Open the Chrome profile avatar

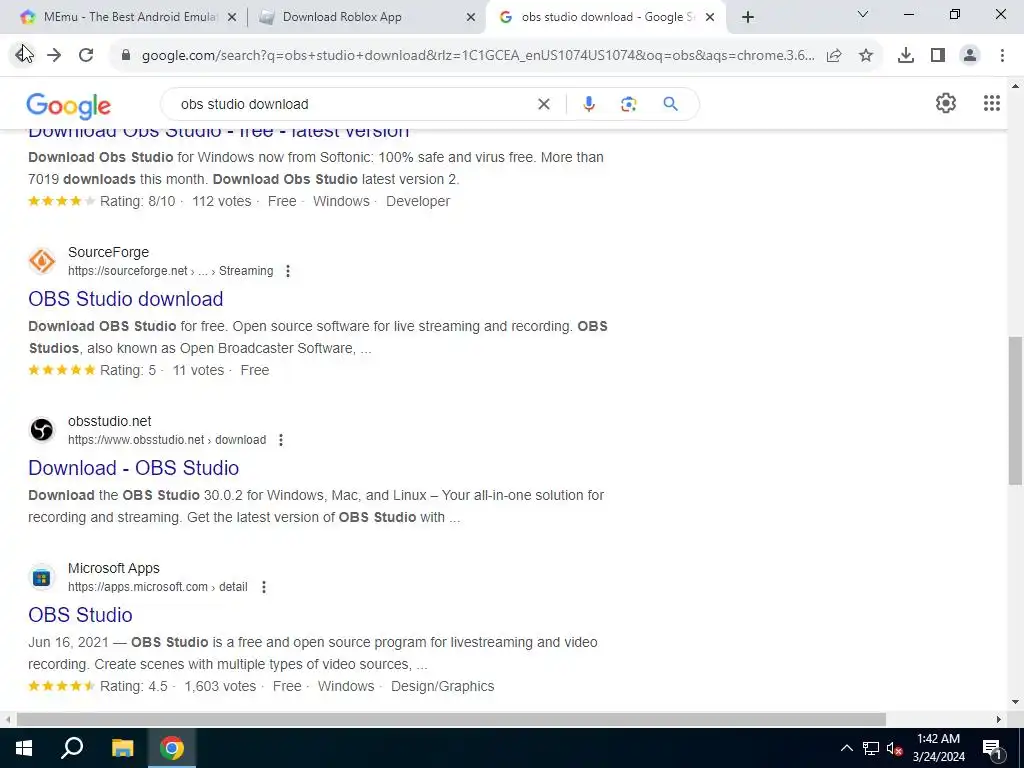[970, 56]
